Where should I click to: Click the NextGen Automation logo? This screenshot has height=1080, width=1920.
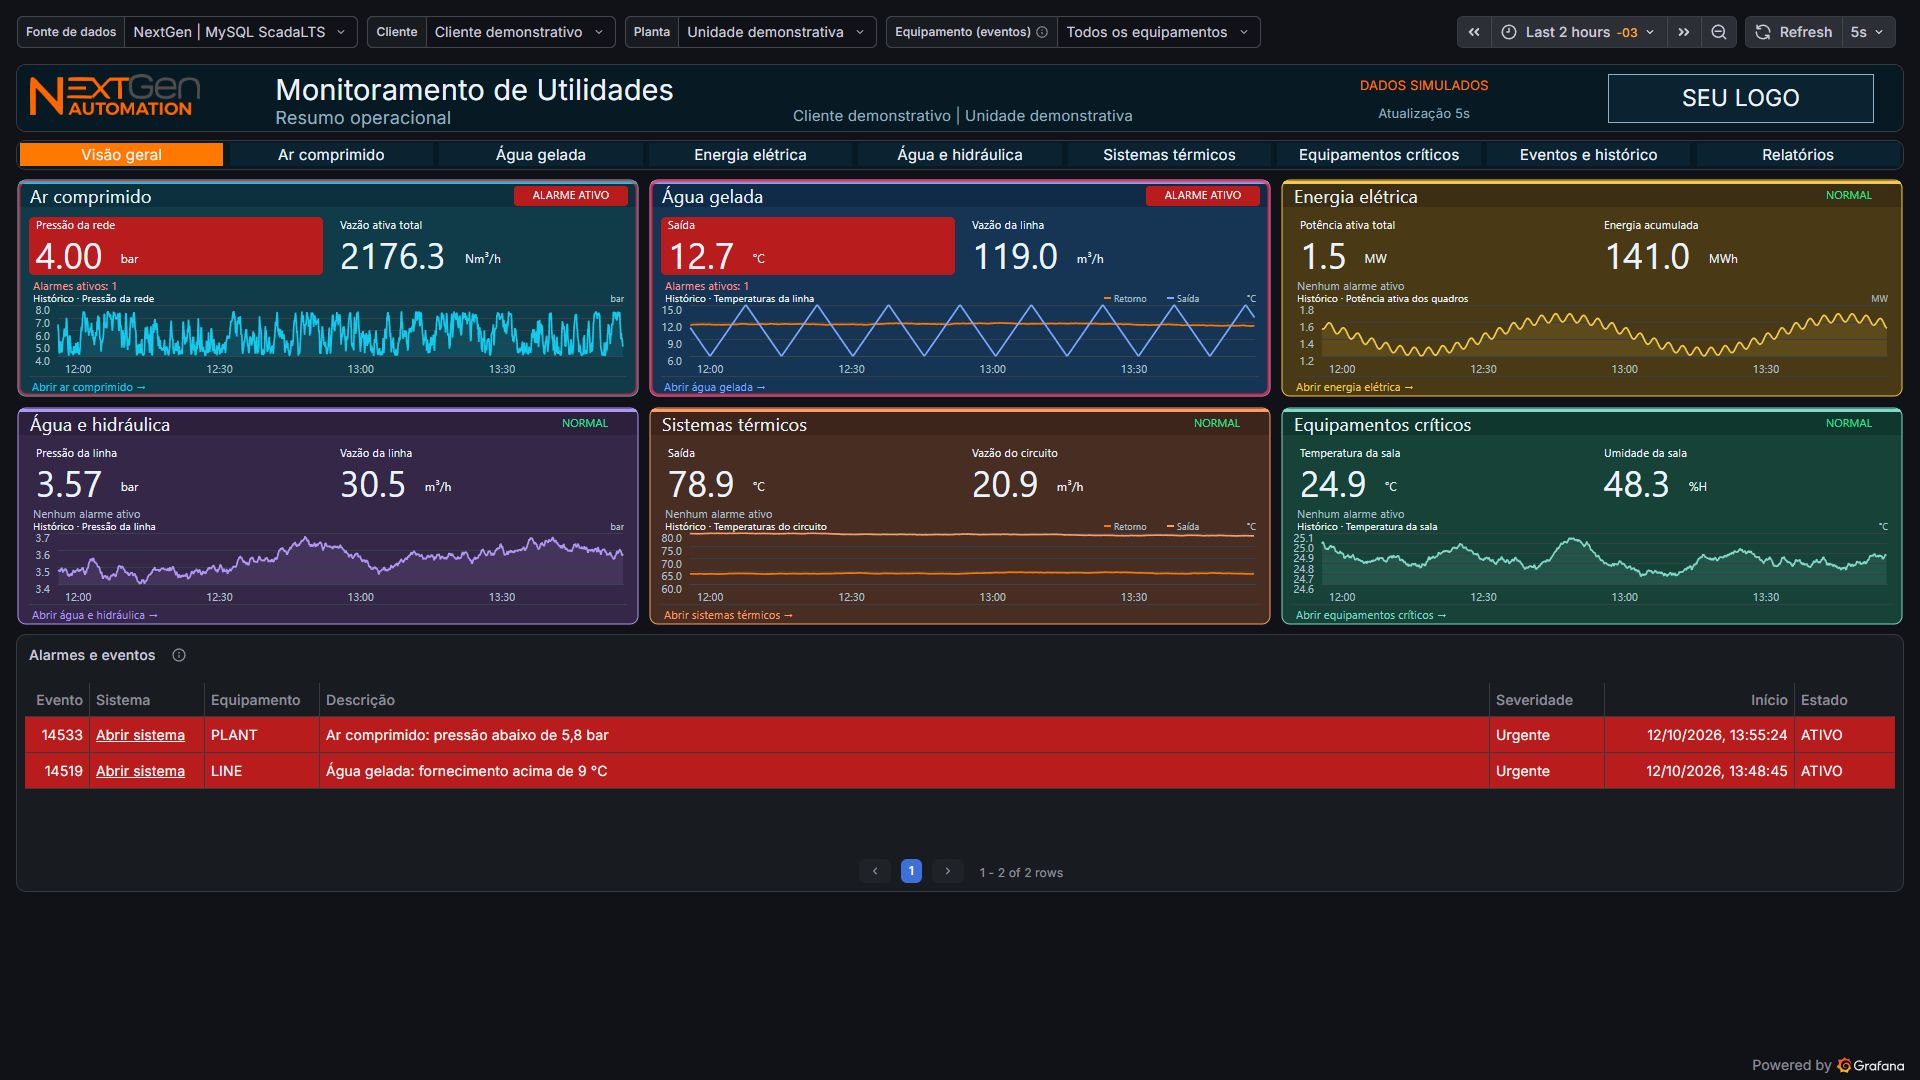115,97
